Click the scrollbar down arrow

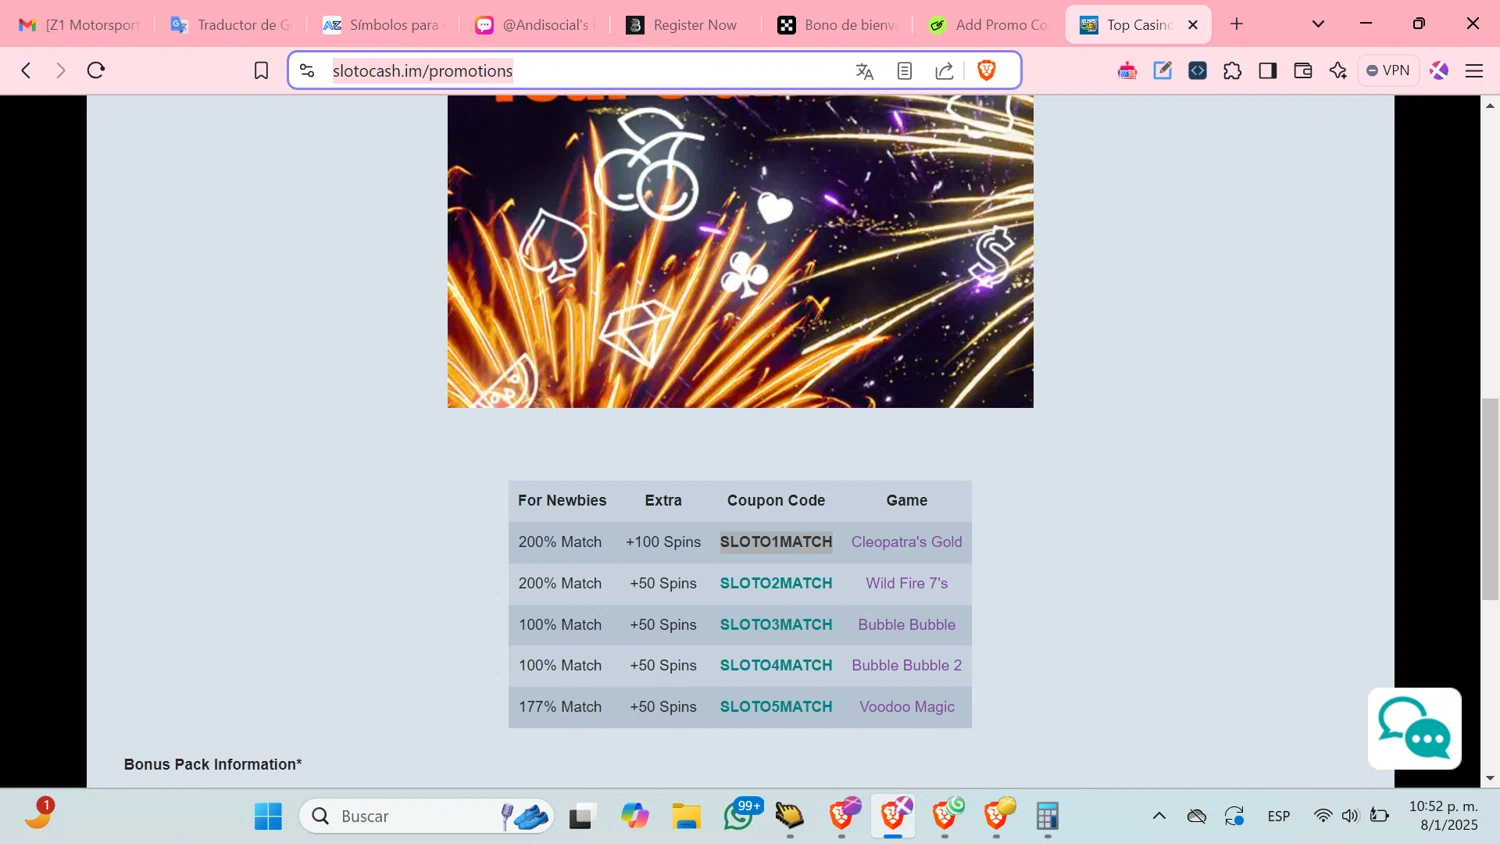click(x=1490, y=778)
